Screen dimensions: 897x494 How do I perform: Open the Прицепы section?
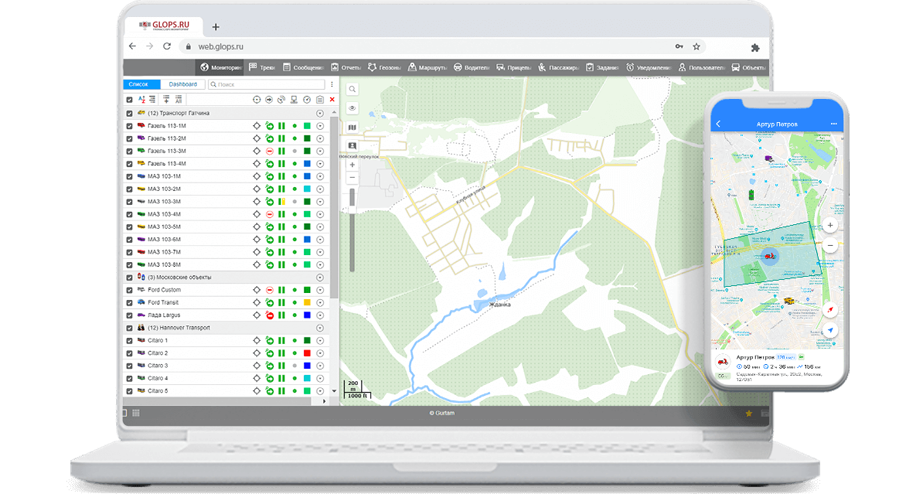[x=514, y=67]
